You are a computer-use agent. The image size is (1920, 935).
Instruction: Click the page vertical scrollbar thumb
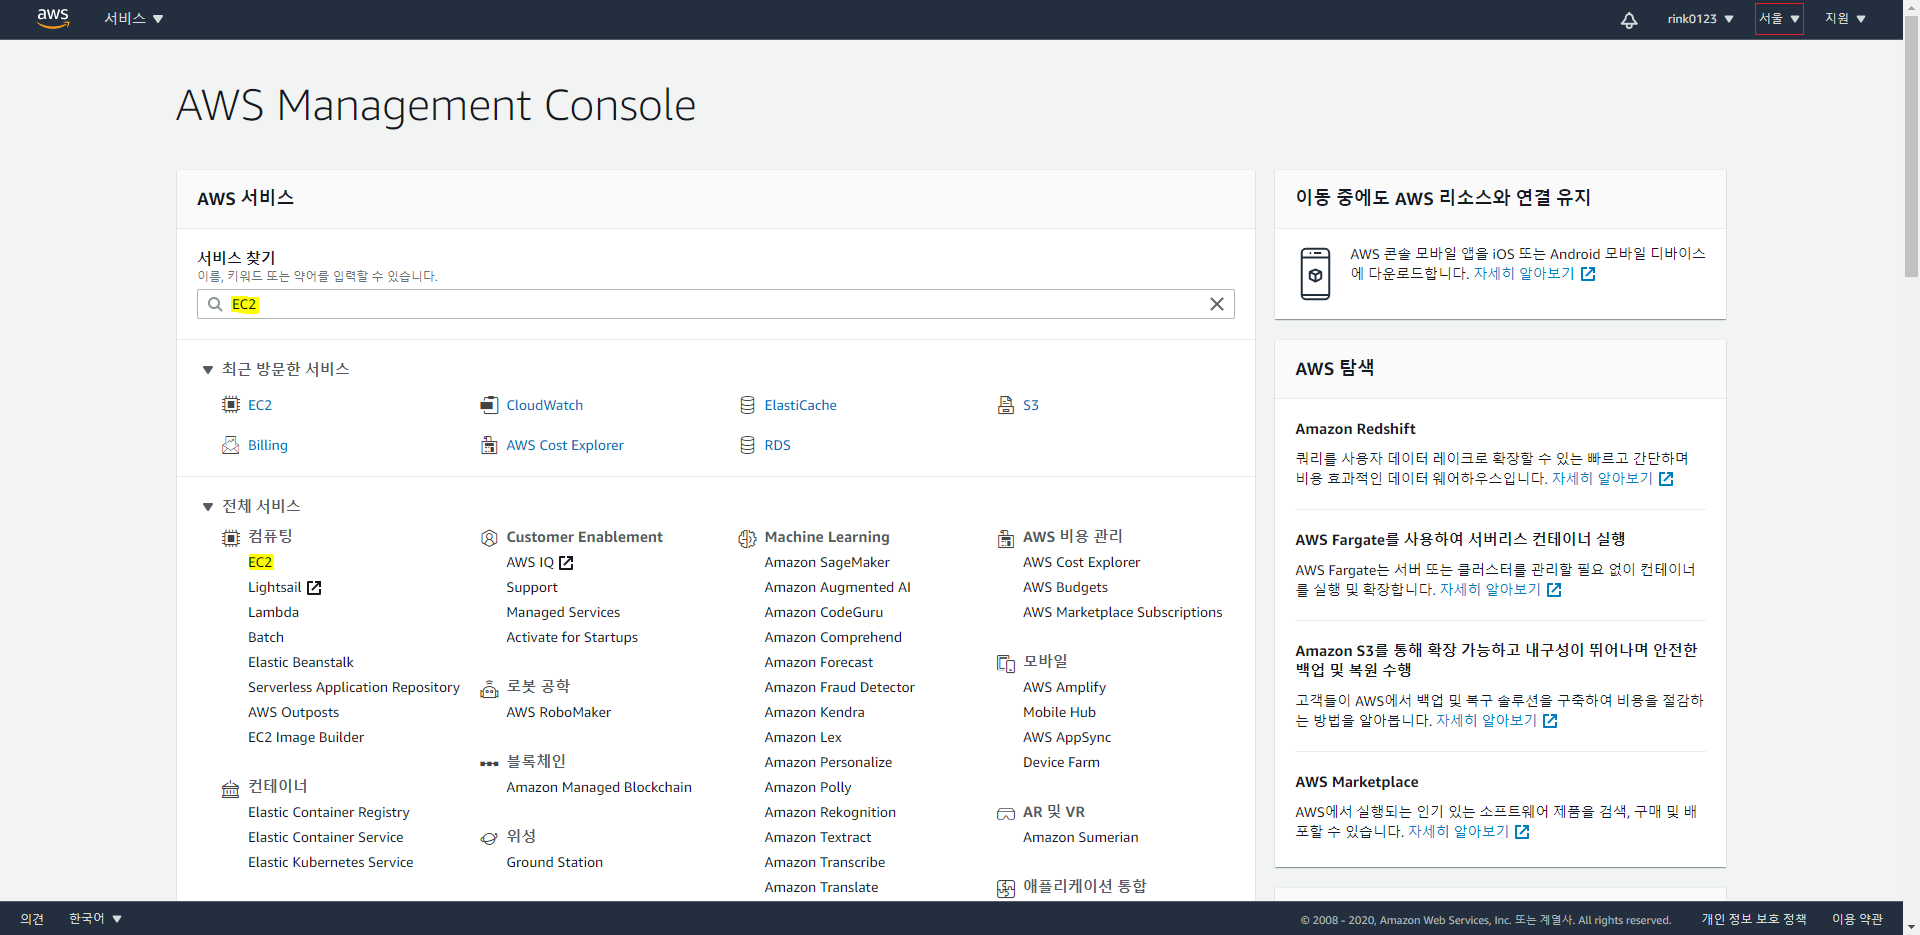tap(1911, 148)
